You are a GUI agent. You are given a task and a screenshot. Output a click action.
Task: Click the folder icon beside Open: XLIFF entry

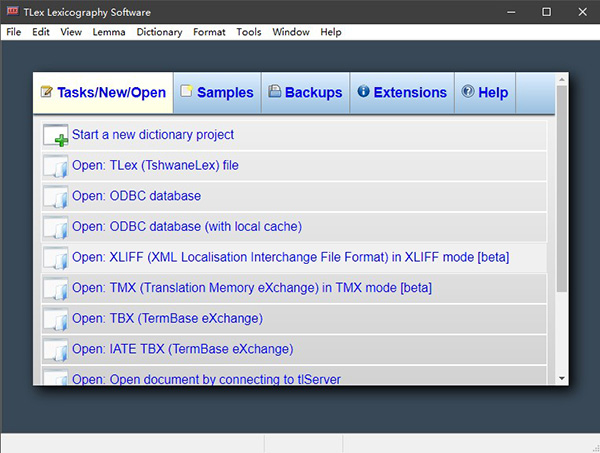pyautogui.click(x=55, y=258)
